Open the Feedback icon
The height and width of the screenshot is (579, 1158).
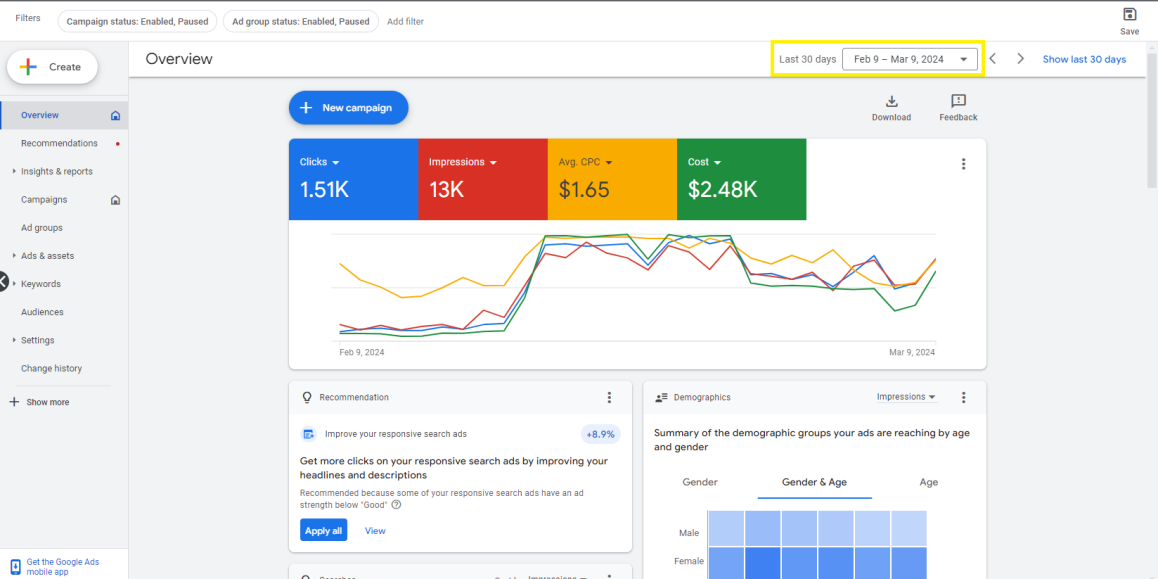(959, 101)
